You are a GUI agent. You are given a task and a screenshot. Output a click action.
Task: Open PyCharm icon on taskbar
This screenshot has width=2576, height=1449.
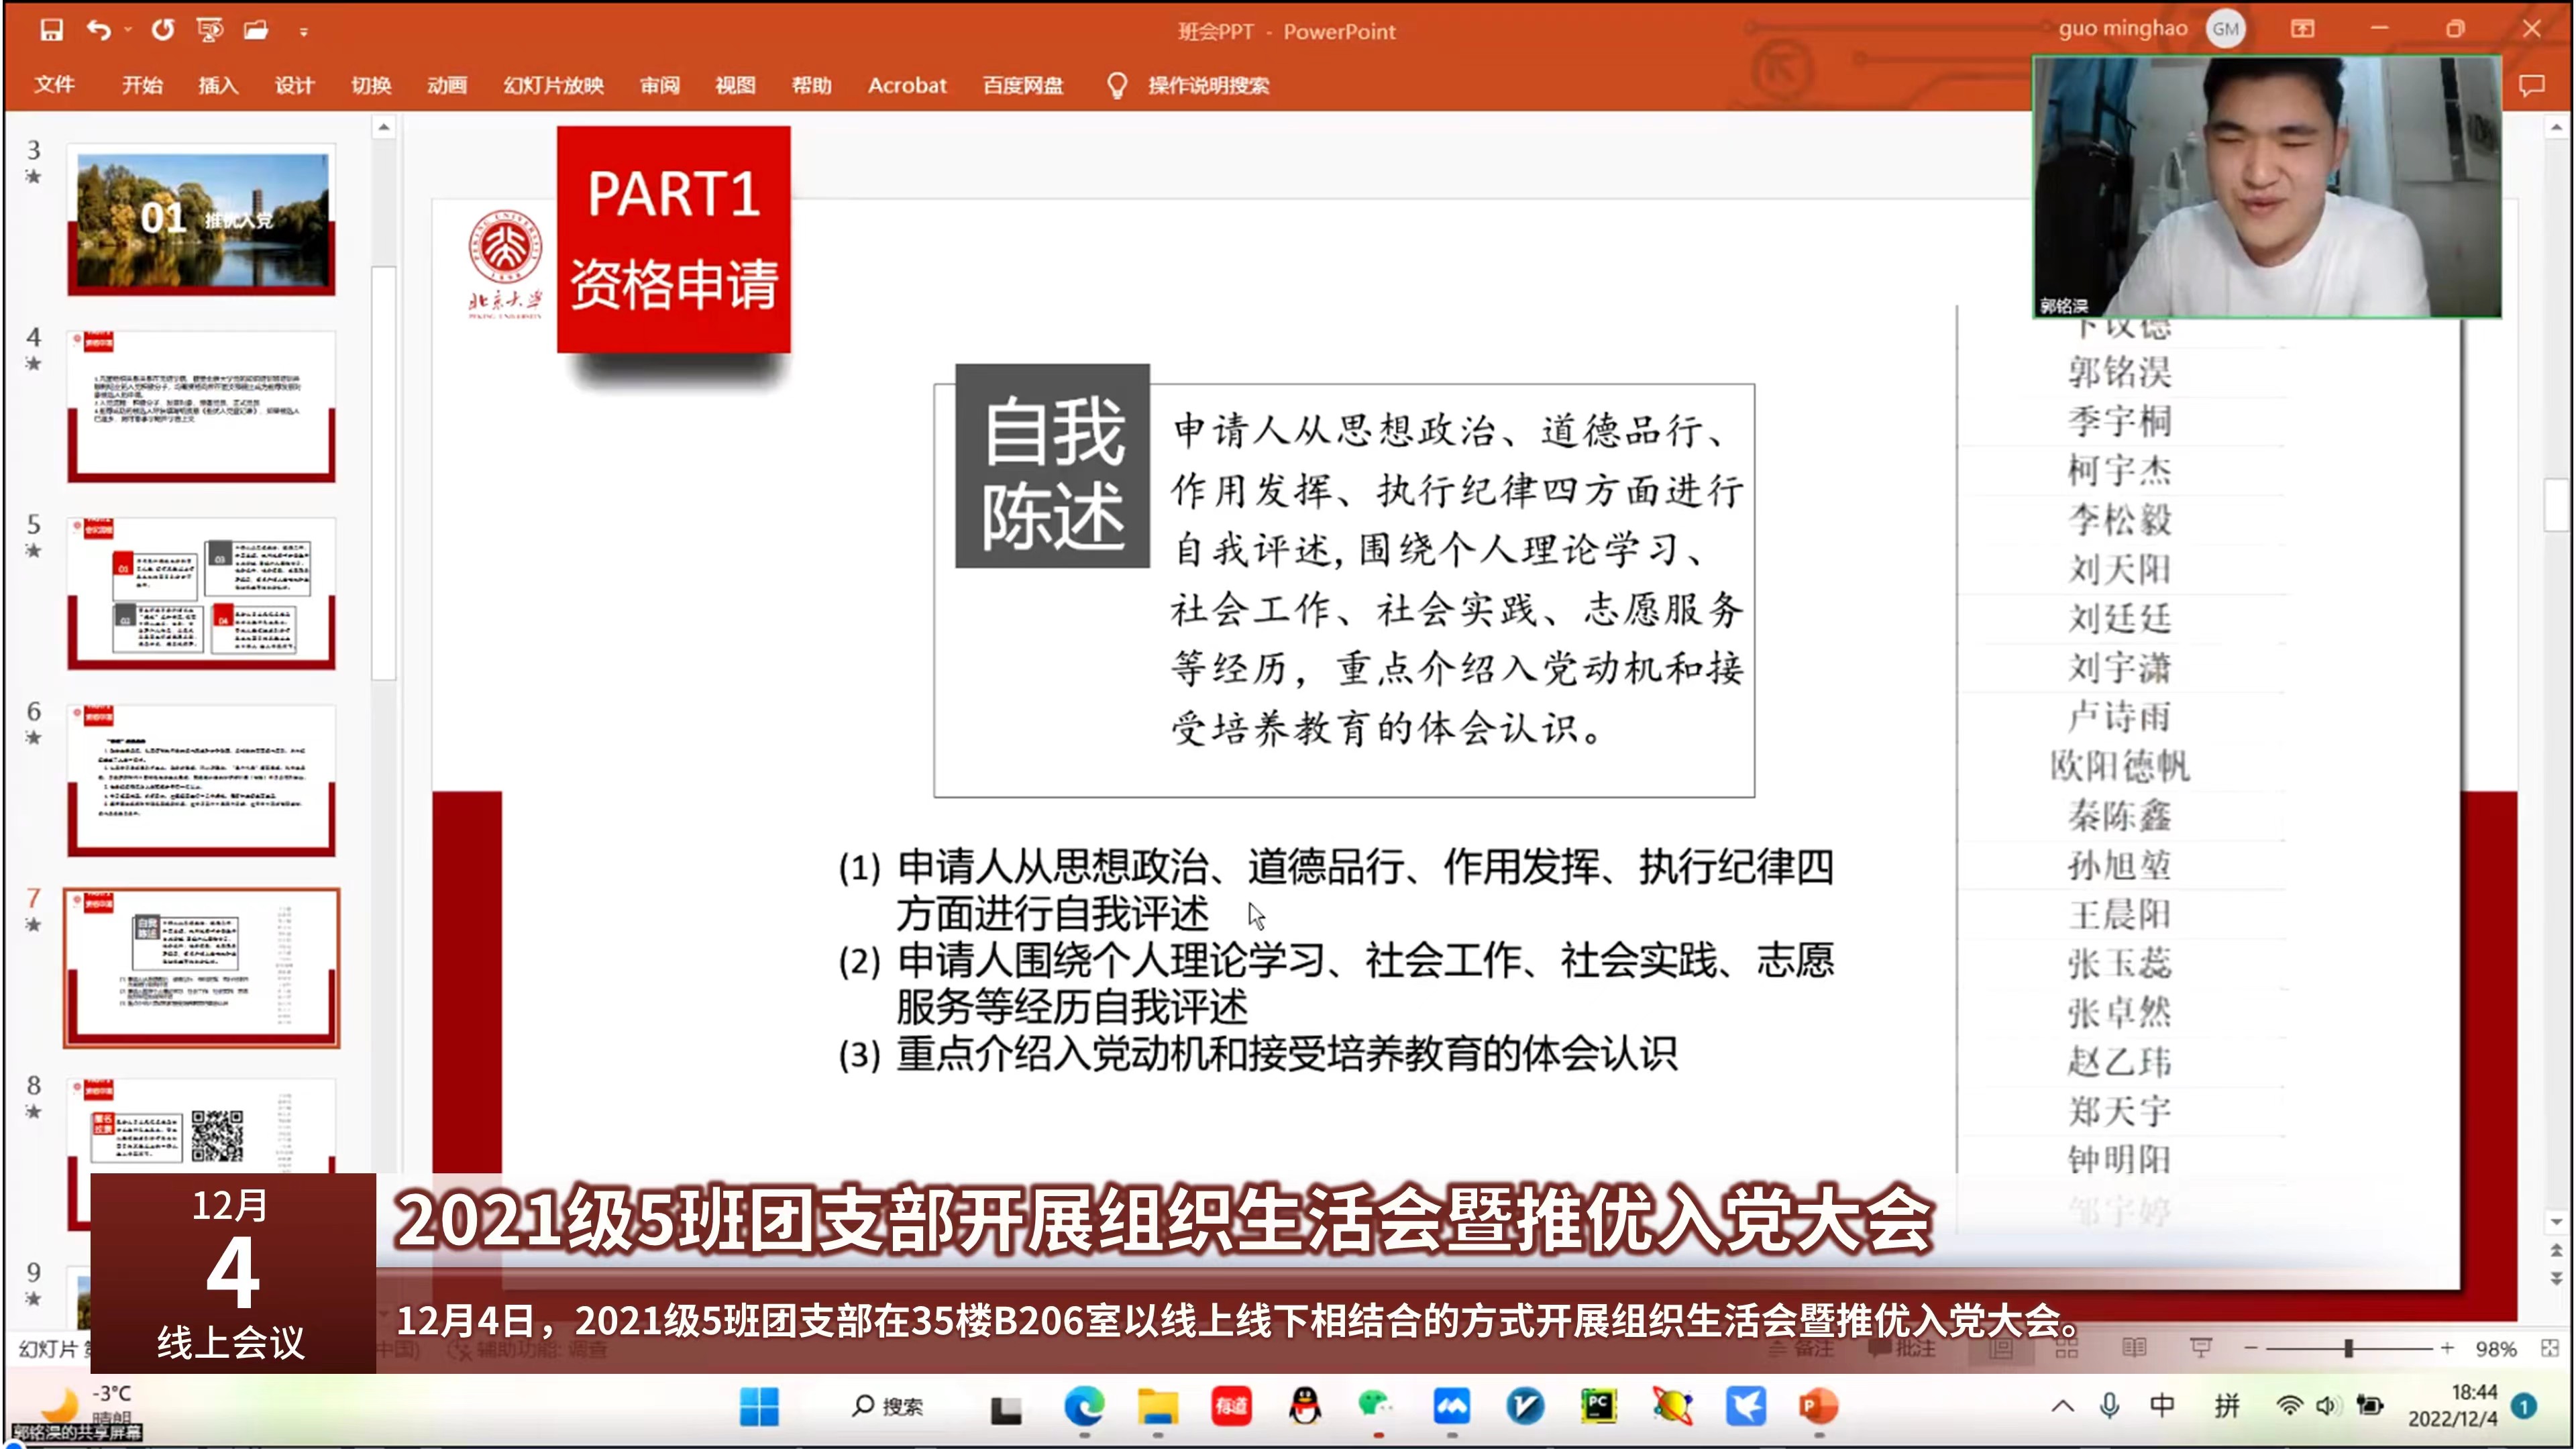coord(1598,1406)
